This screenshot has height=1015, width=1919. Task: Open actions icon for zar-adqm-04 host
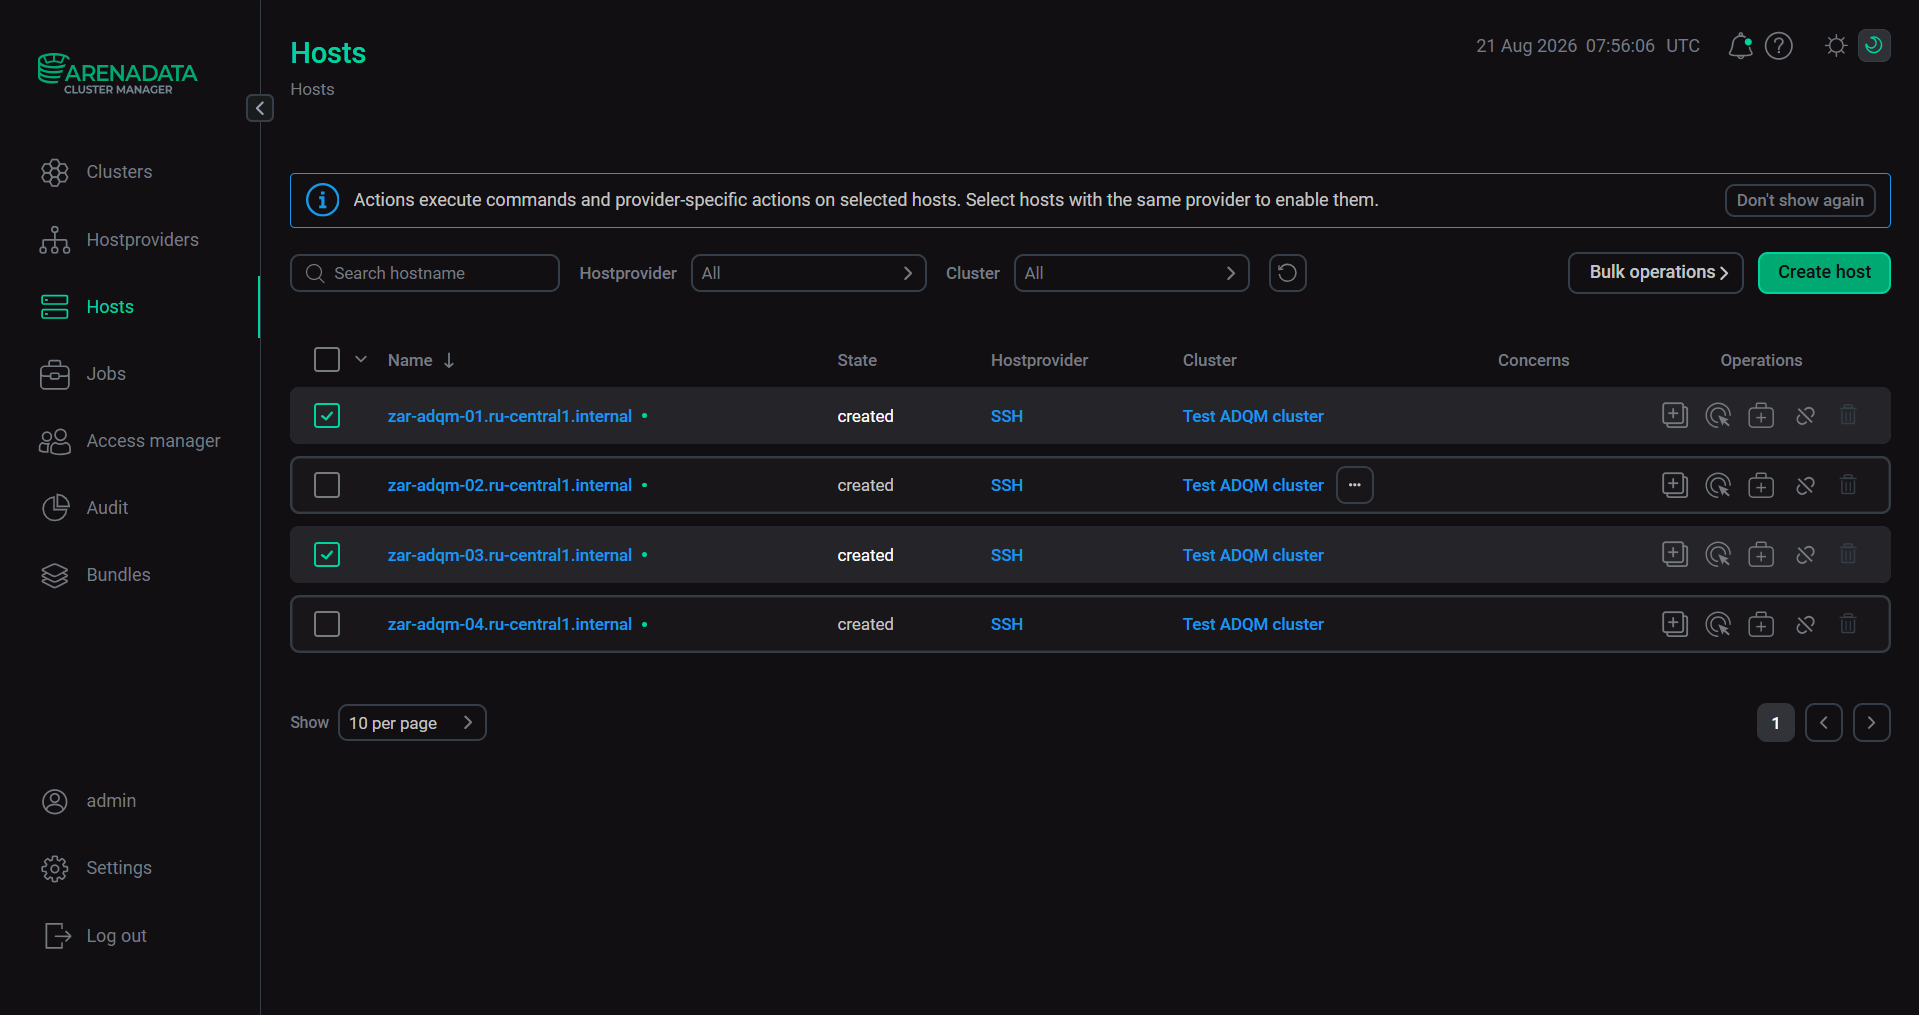pyautogui.click(x=1718, y=624)
